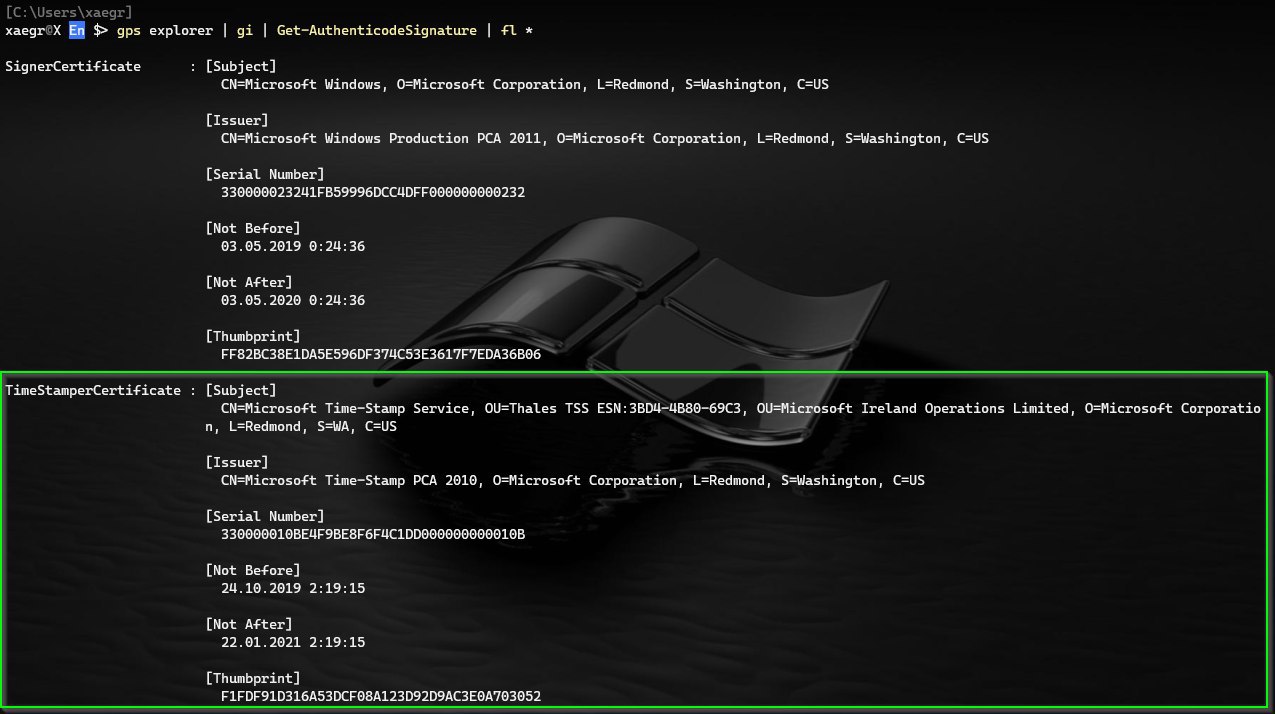Click the CN=Microsoft Windows subject line
This screenshot has height=714, width=1275.
525,84
